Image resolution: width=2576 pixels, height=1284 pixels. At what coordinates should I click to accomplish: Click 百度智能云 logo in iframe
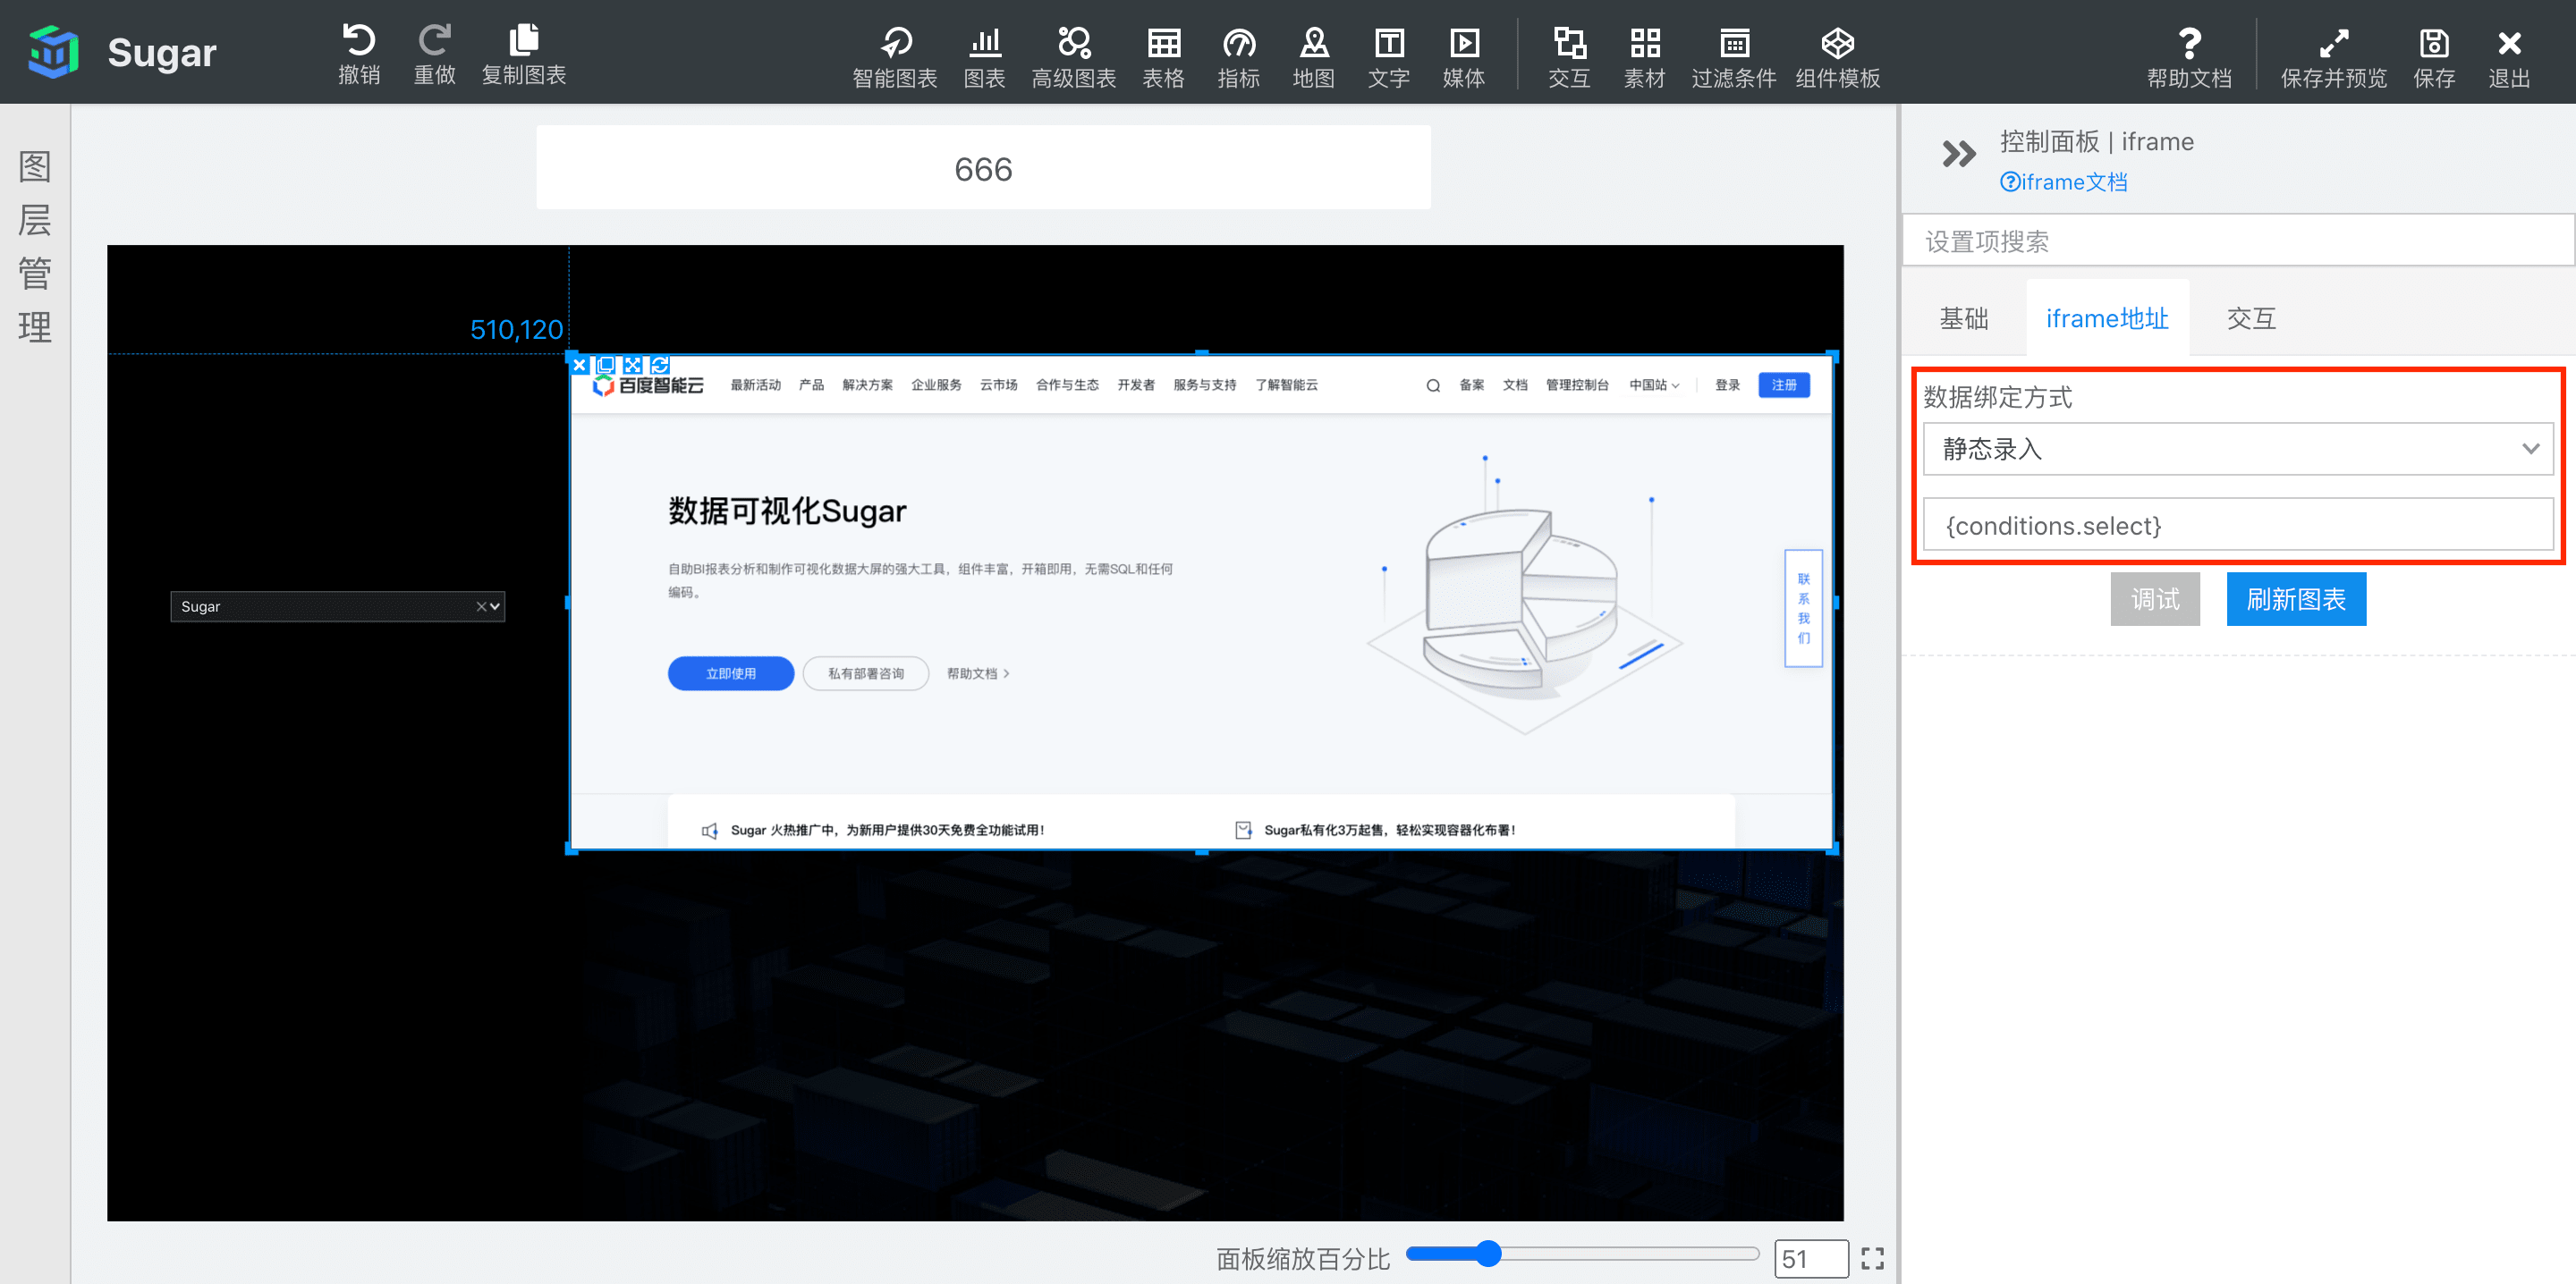[x=648, y=386]
